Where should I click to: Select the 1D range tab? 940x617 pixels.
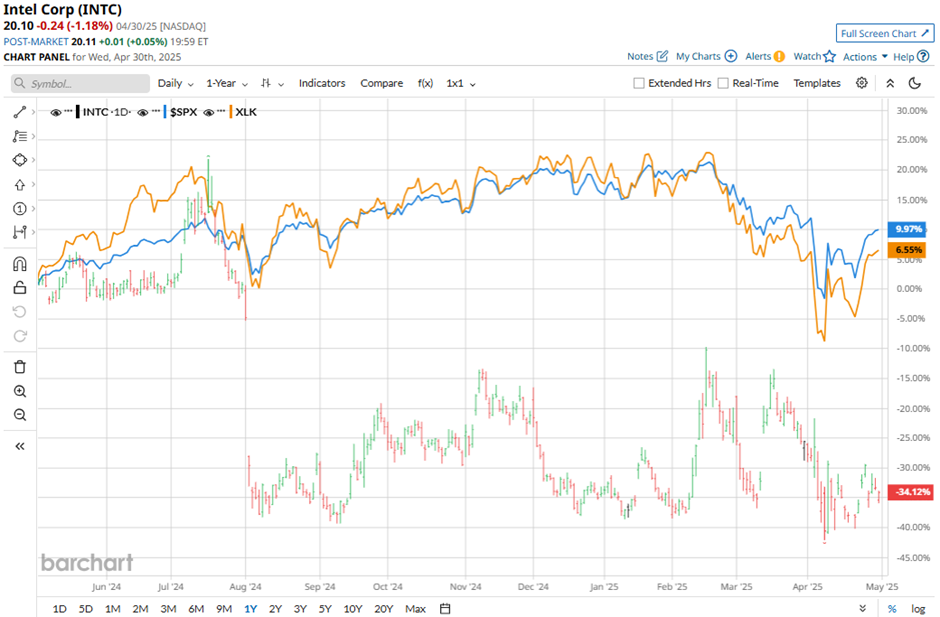(x=59, y=609)
